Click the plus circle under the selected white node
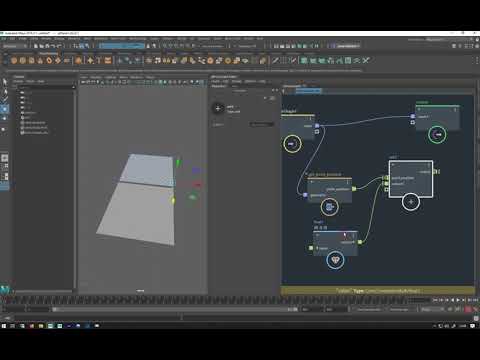The height and width of the screenshot is (360, 480). click(411, 202)
